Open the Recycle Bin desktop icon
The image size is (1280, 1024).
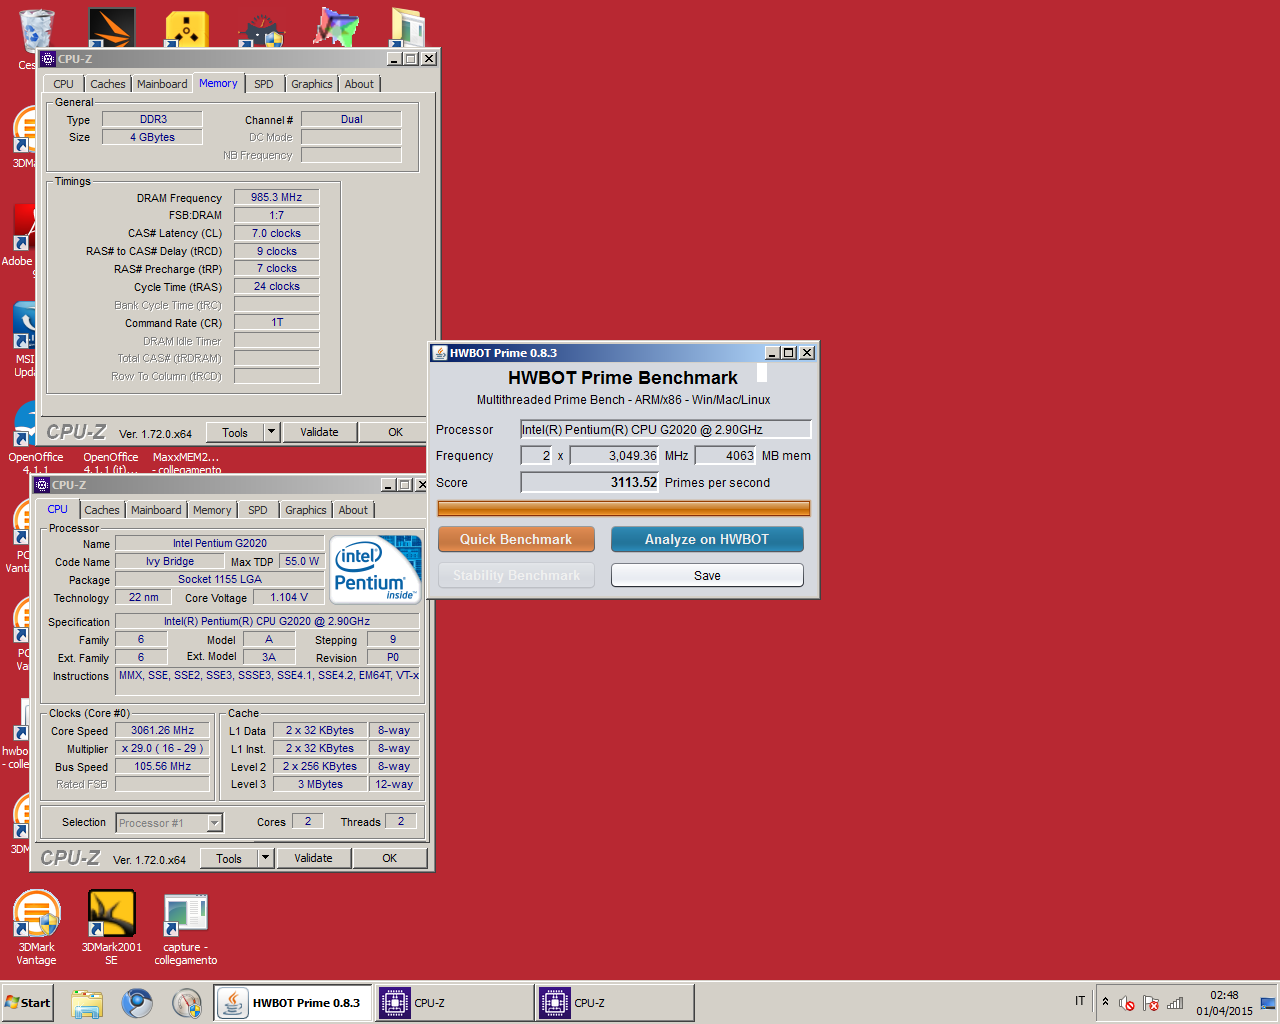(36, 30)
